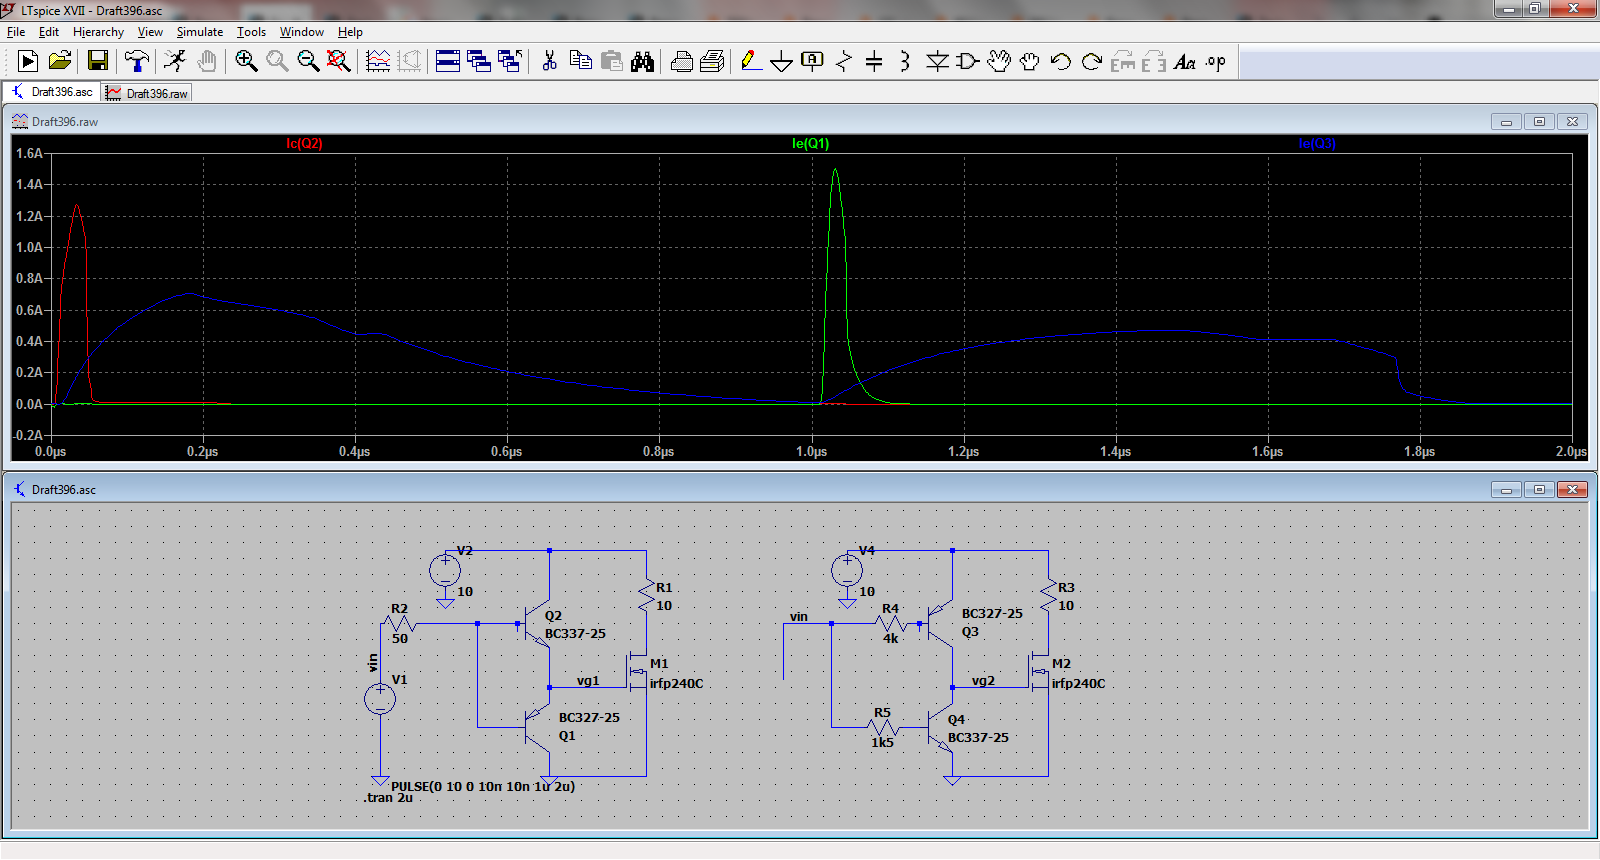1600x860 pixels.
Task: Click the Redo arrow icon
Action: [1091, 62]
